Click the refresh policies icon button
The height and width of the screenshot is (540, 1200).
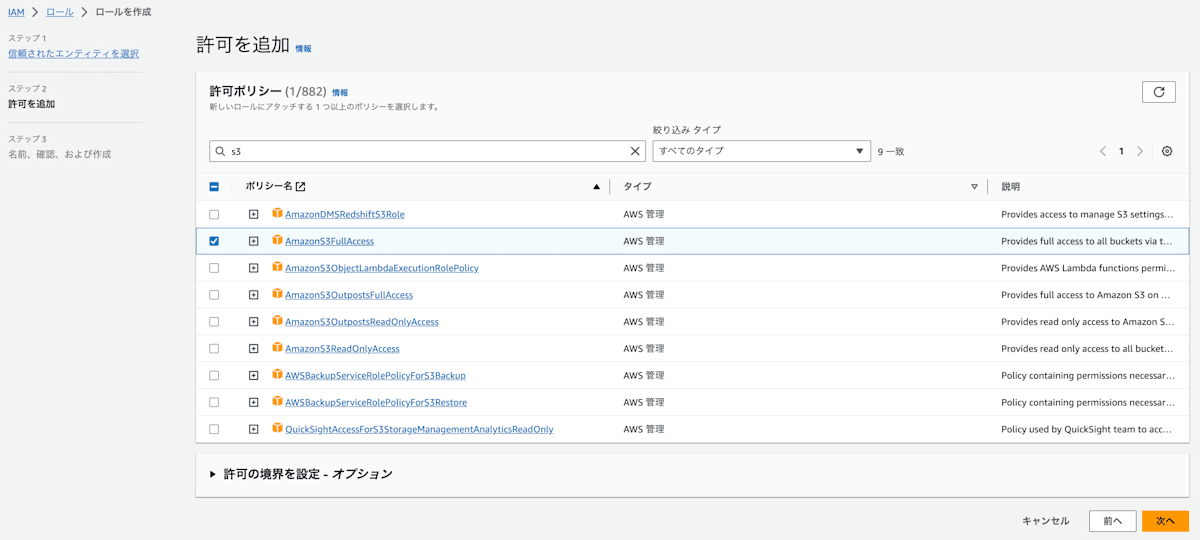[x=1159, y=92]
